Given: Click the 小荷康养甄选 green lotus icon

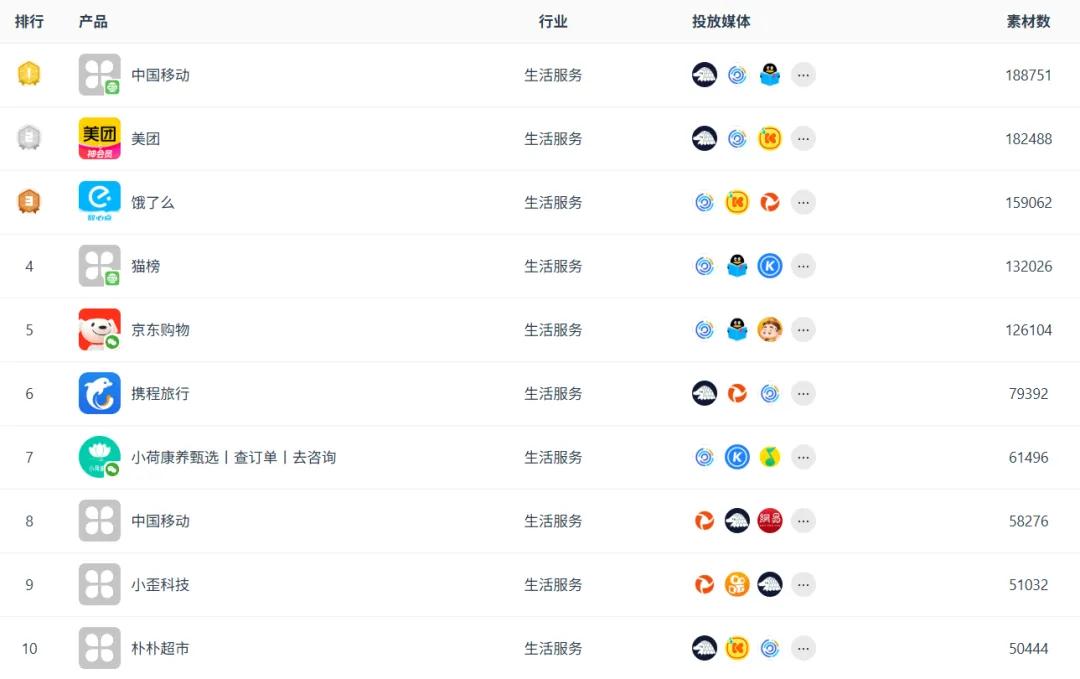Looking at the screenshot, I should (99, 457).
